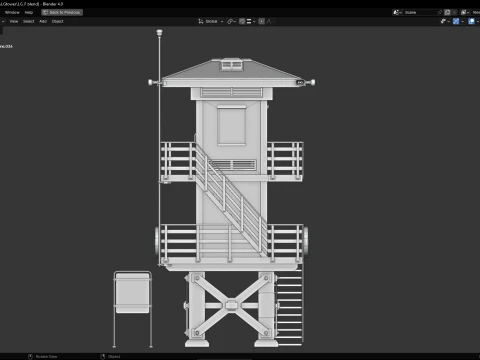Open the view layer browse dropdown
The image size is (480, 360).
pyautogui.click(x=465, y=12)
